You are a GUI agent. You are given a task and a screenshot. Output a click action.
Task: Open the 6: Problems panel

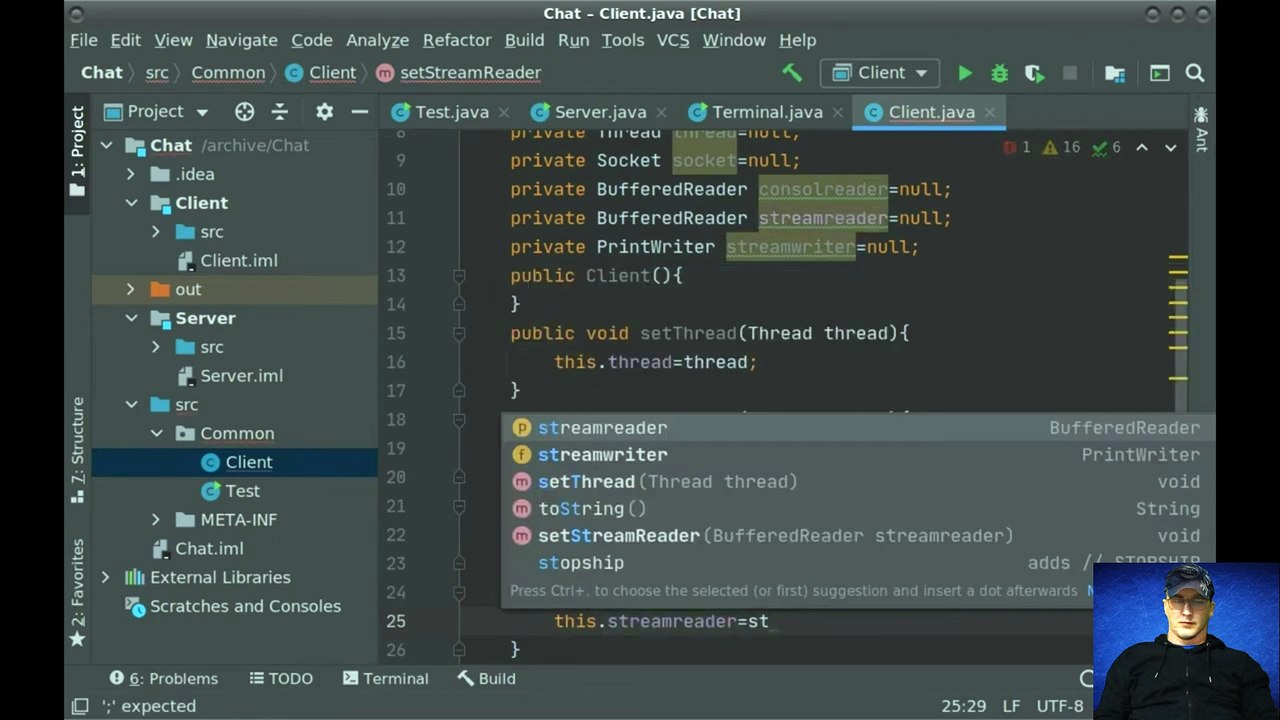(x=164, y=678)
